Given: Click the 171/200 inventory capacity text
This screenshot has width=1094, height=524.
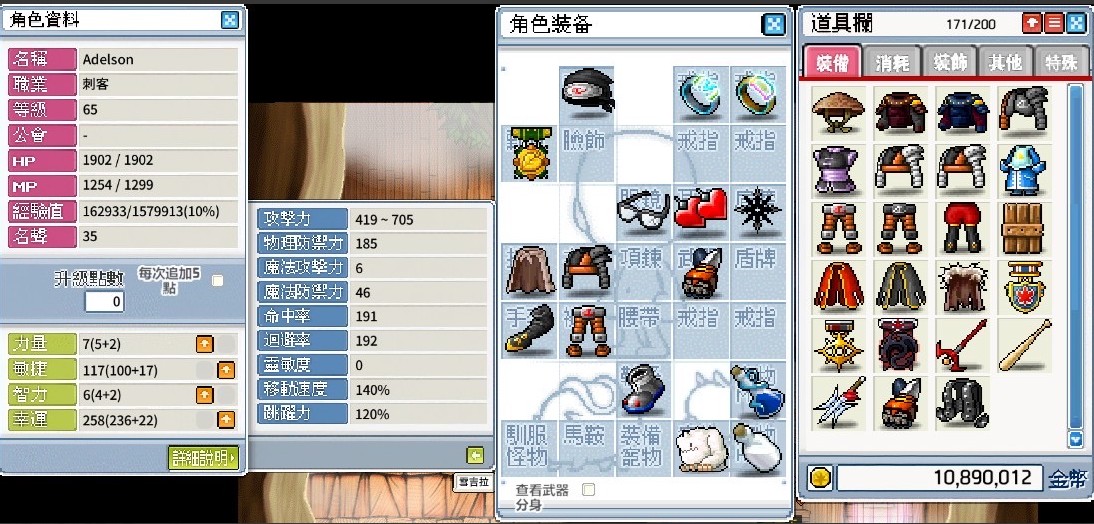Looking at the screenshot, I should tap(971, 24).
